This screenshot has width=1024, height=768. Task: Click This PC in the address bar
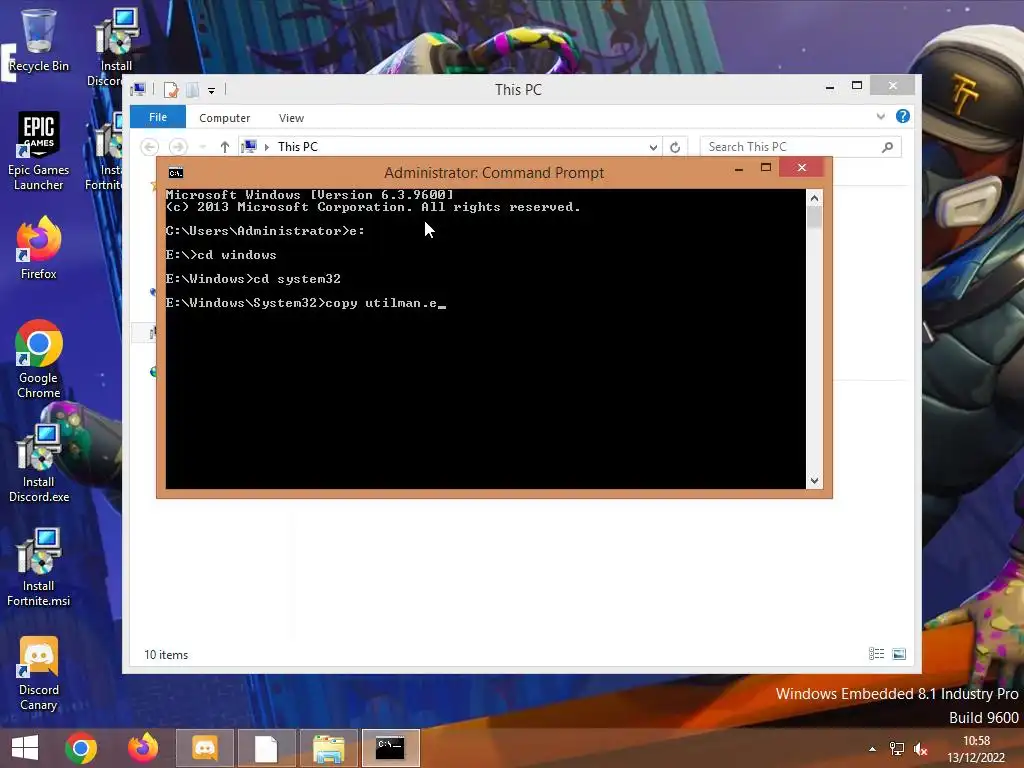[x=298, y=147]
